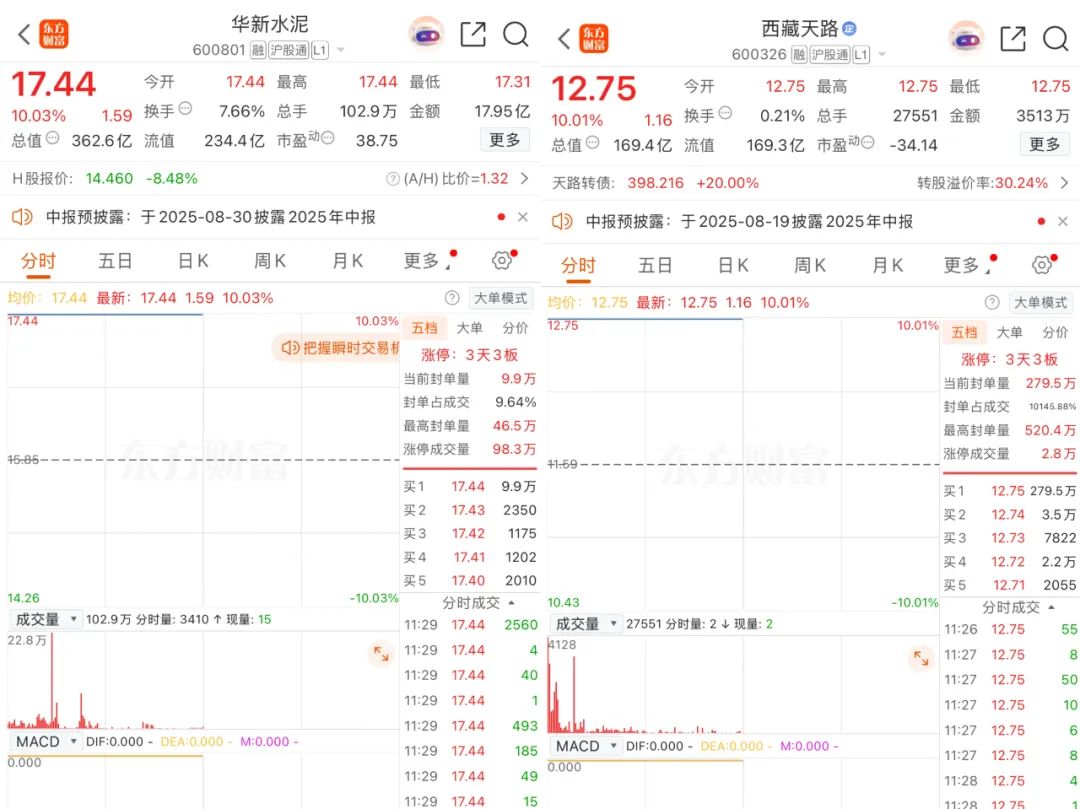
Task: Show 更多 quote details for 华新水泥
Action: click(x=505, y=140)
